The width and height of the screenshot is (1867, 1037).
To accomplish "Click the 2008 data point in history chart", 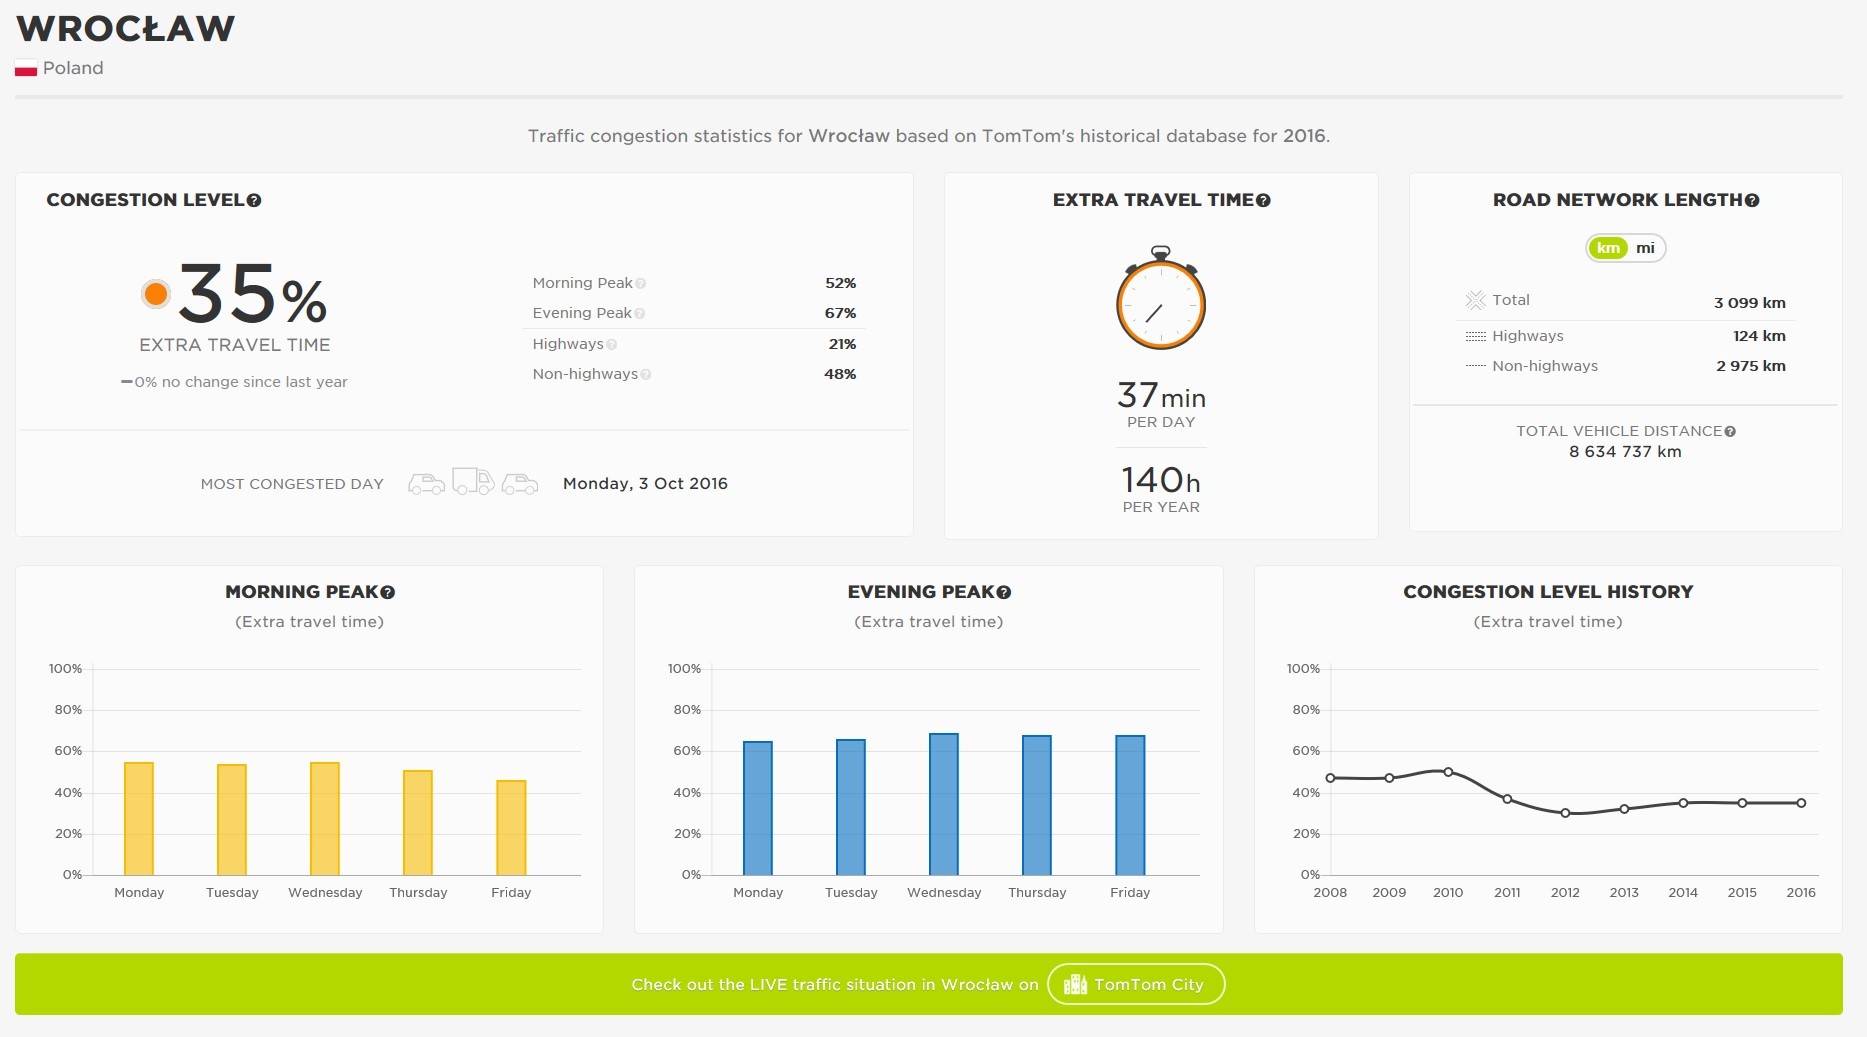I will pos(1330,778).
